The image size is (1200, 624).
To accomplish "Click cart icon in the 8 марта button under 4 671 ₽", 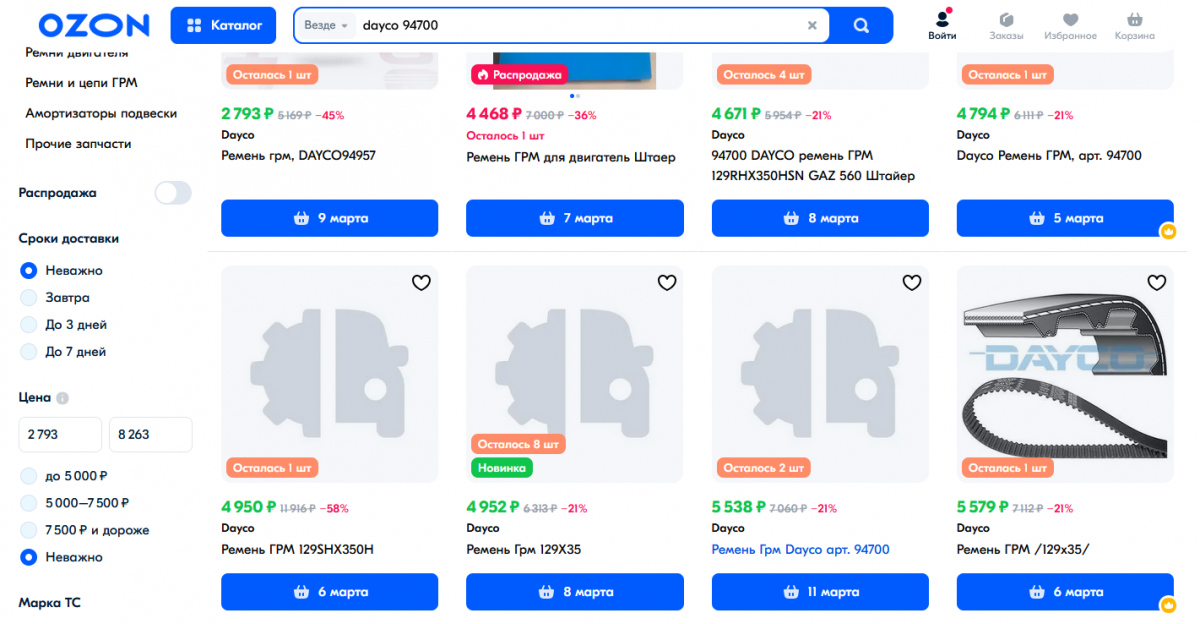I will [792, 218].
